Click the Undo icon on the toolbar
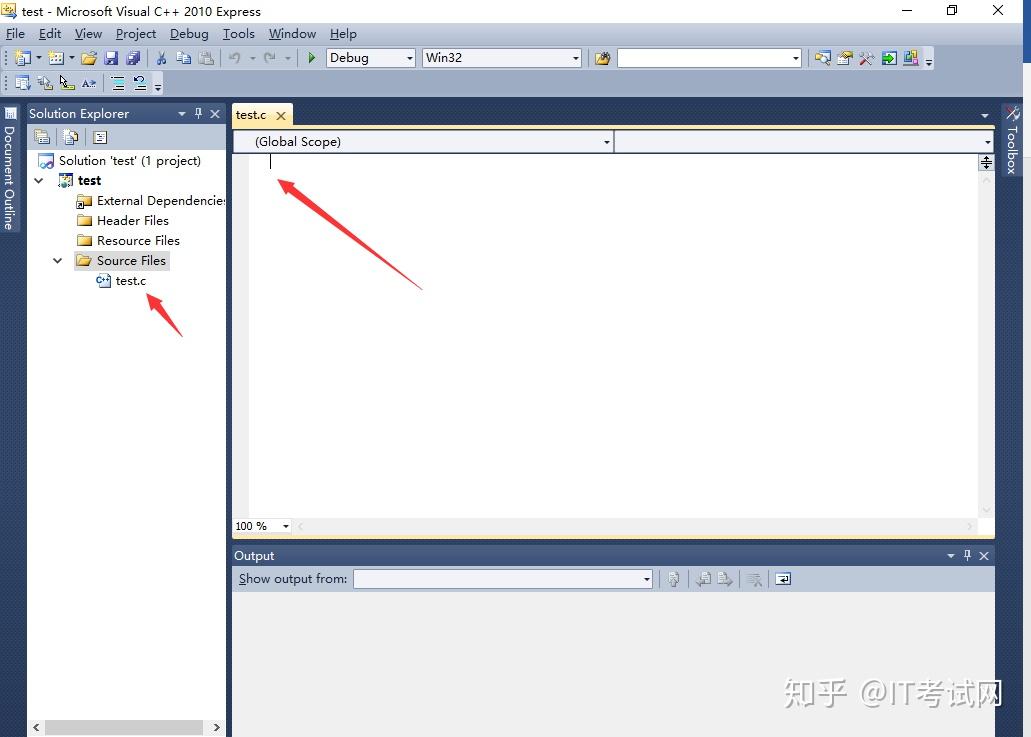This screenshot has width=1031, height=737. pyautogui.click(x=234, y=57)
